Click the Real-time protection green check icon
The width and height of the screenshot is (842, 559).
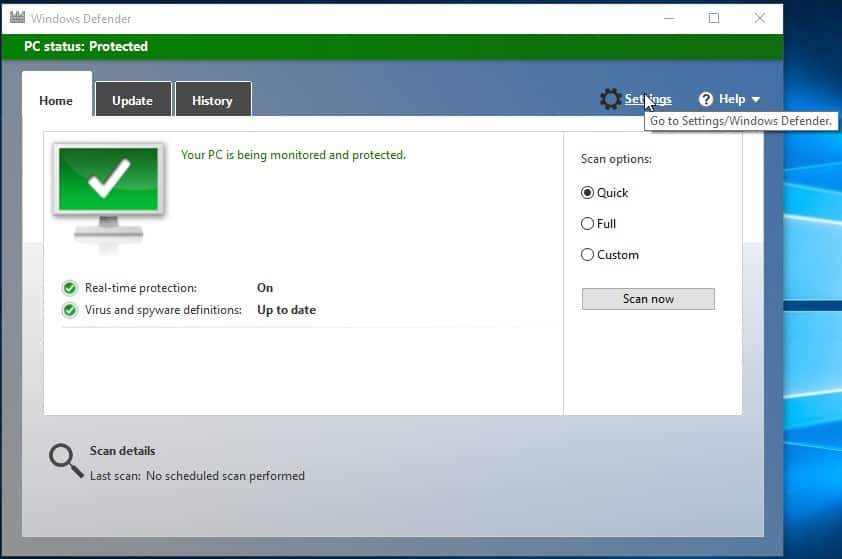70,288
